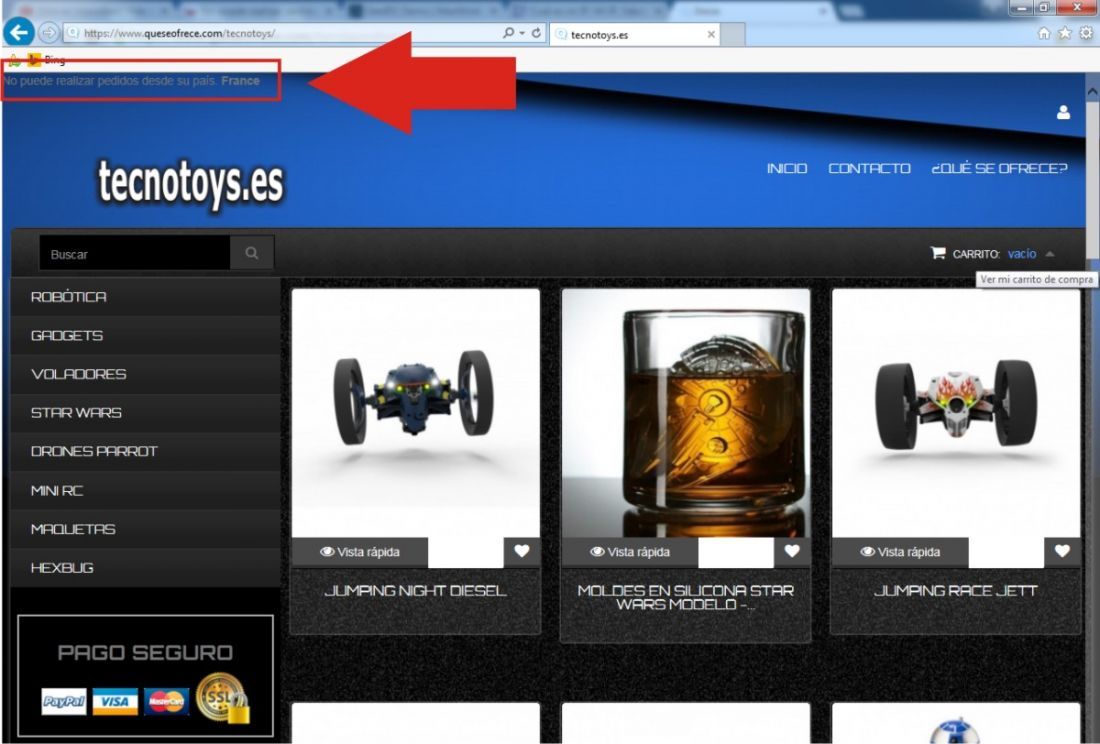Refresh the page with the reload icon

pyautogui.click(x=537, y=33)
